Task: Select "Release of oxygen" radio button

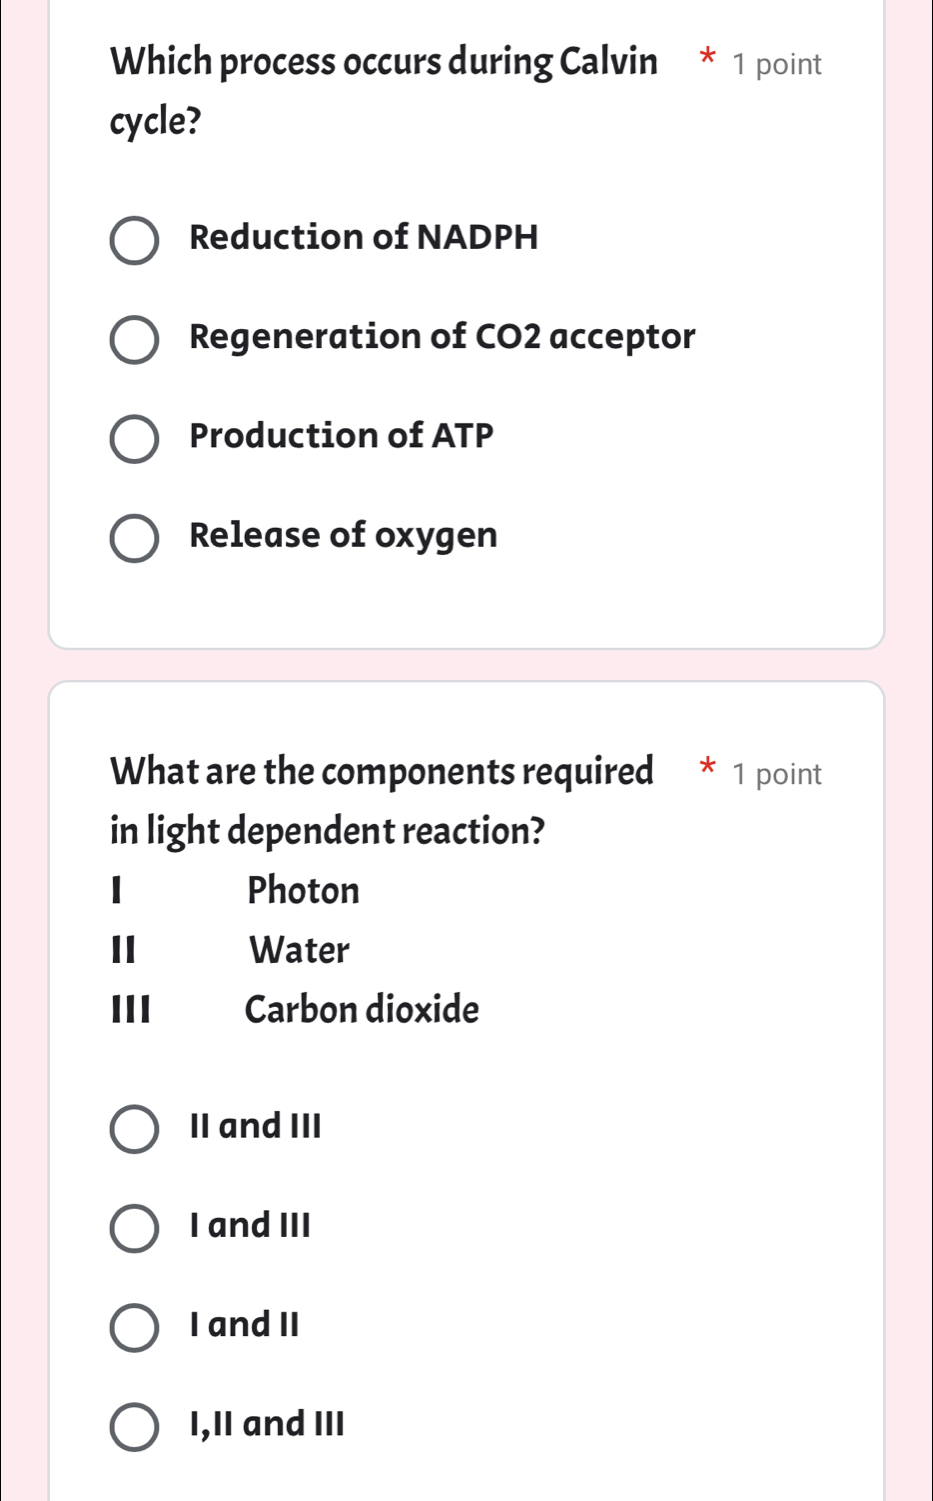Action: (133, 537)
